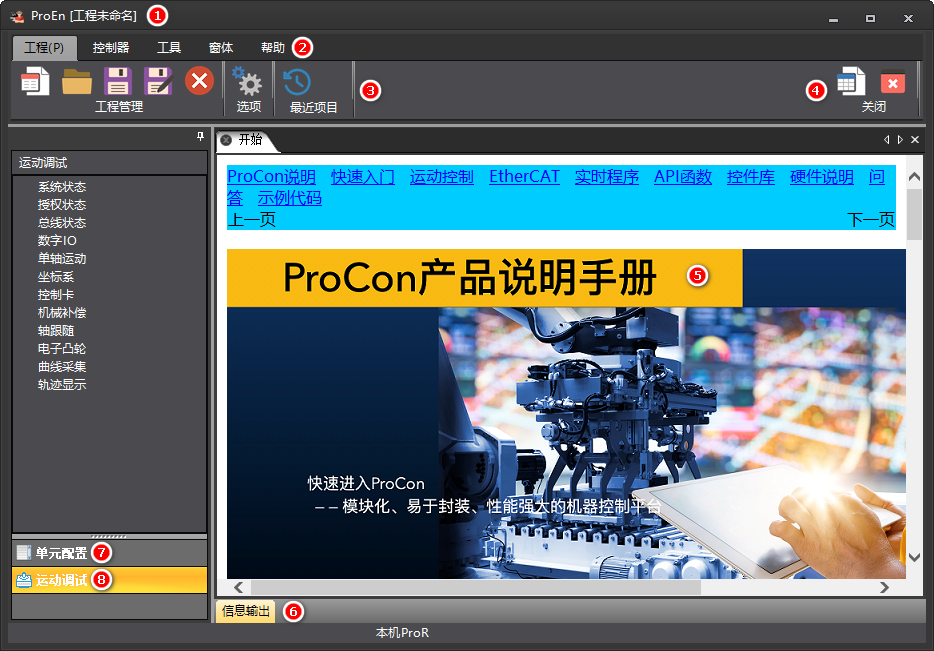Open a project via the folder icon
This screenshot has height=651, width=934.
[77, 82]
